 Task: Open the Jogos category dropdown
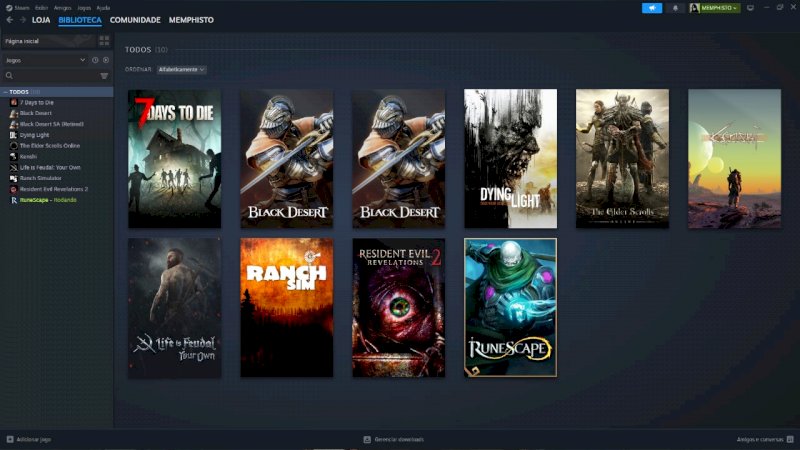[45, 60]
